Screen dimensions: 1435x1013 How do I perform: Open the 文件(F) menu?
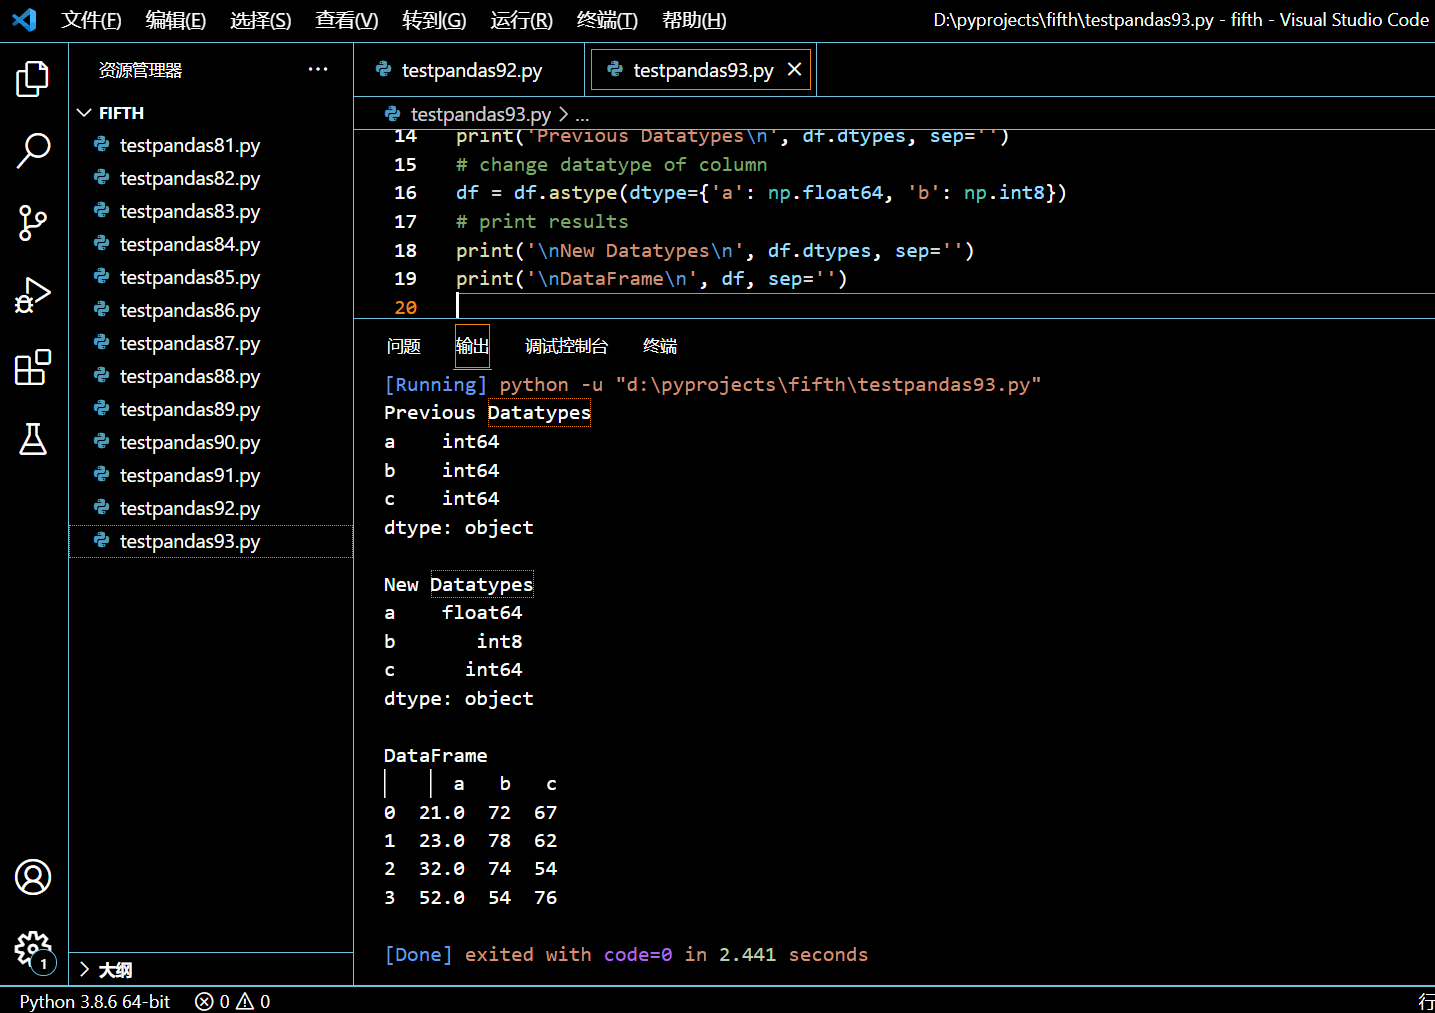(x=91, y=20)
